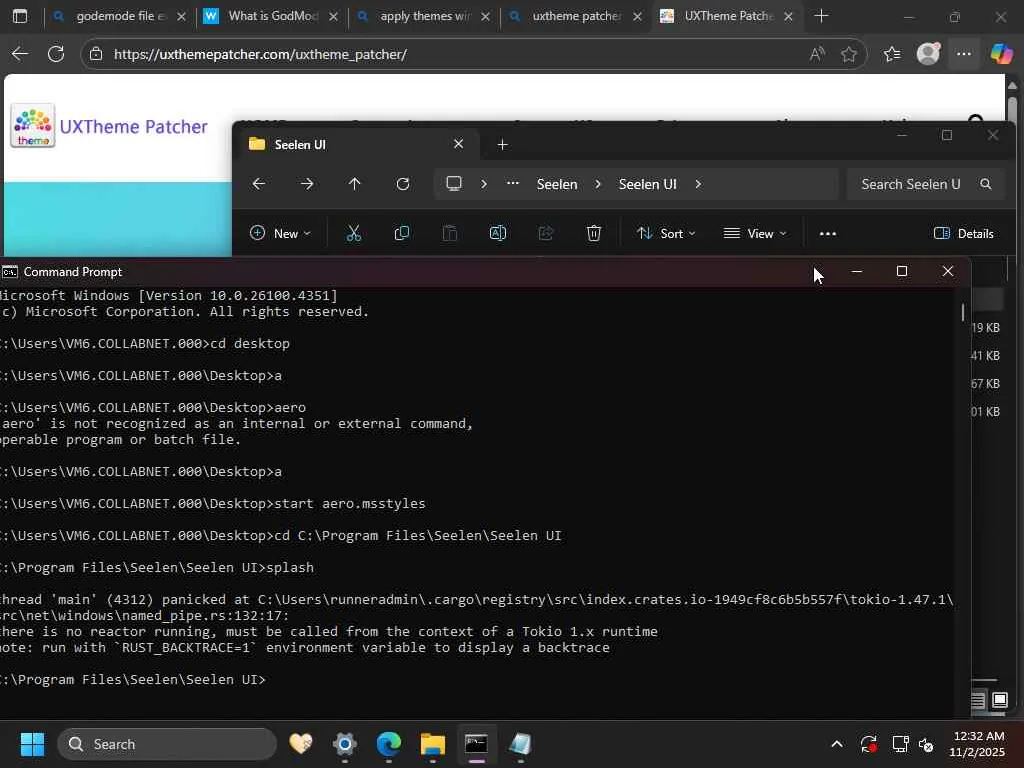
Task: Go back in File Explorer
Action: tap(259, 184)
